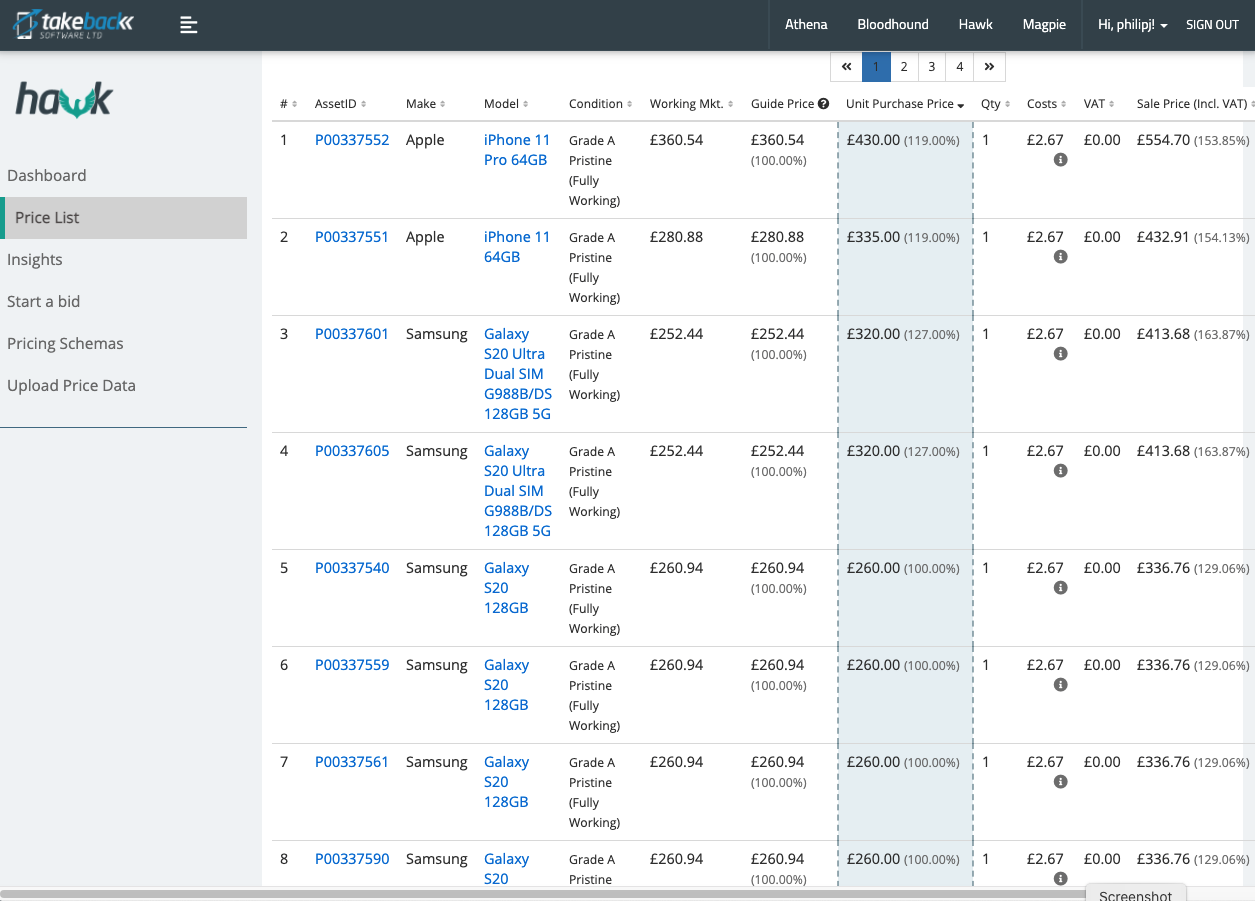
Task: Open Athena in top navigation
Action: tap(806, 25)
